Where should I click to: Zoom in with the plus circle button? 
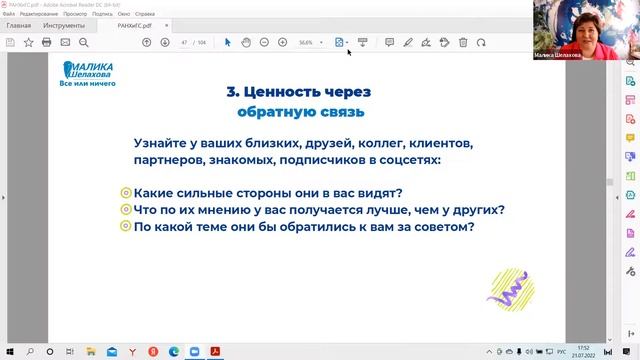coord(282,42)
